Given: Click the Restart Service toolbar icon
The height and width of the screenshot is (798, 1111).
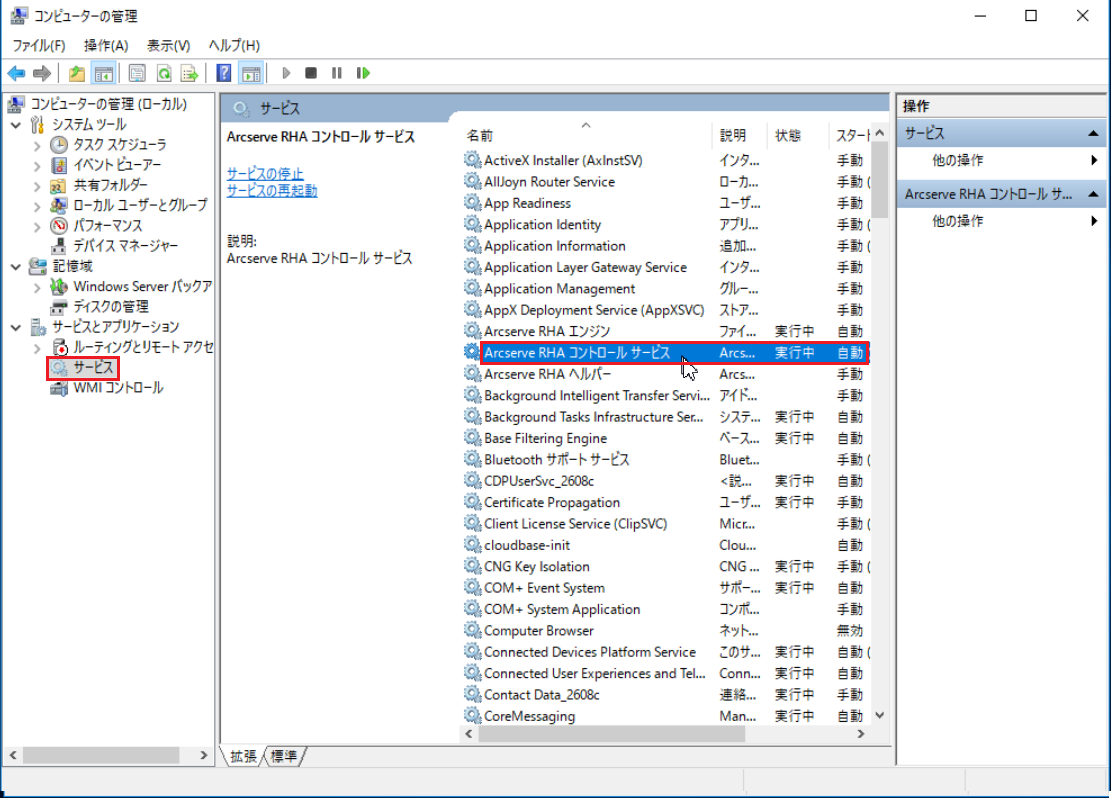Looking at the screenshot, I should tap(363, 73).
